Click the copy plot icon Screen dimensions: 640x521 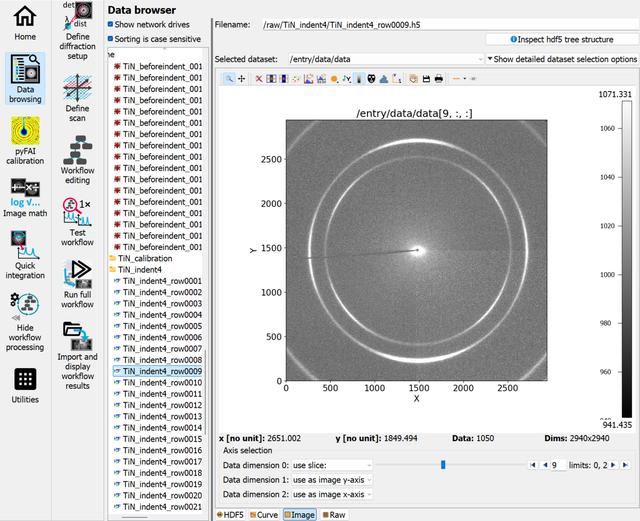pos(413,78)
